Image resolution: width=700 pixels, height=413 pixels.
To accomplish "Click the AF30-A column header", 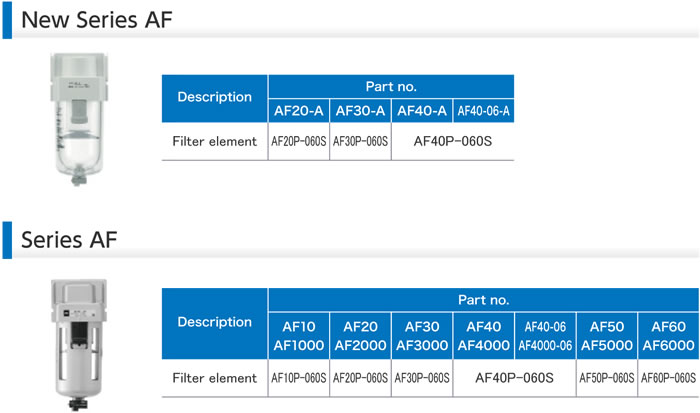I will [360, 110].
